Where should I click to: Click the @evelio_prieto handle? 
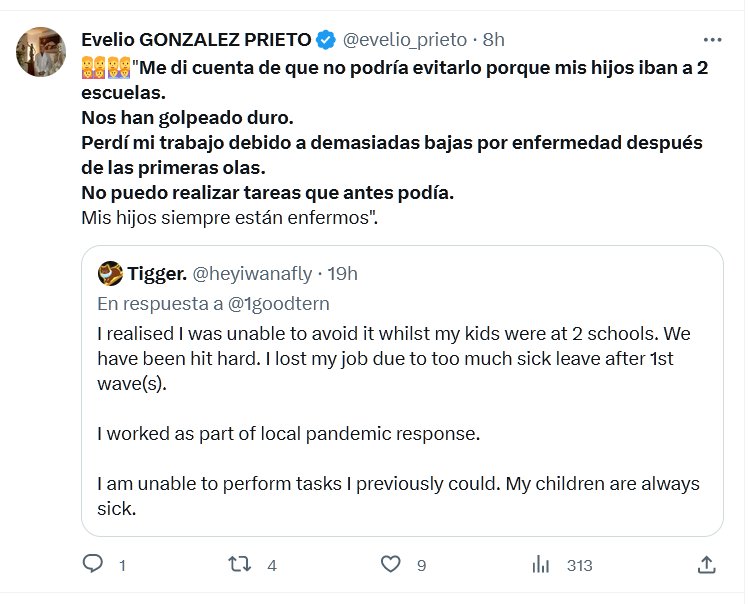405,40
